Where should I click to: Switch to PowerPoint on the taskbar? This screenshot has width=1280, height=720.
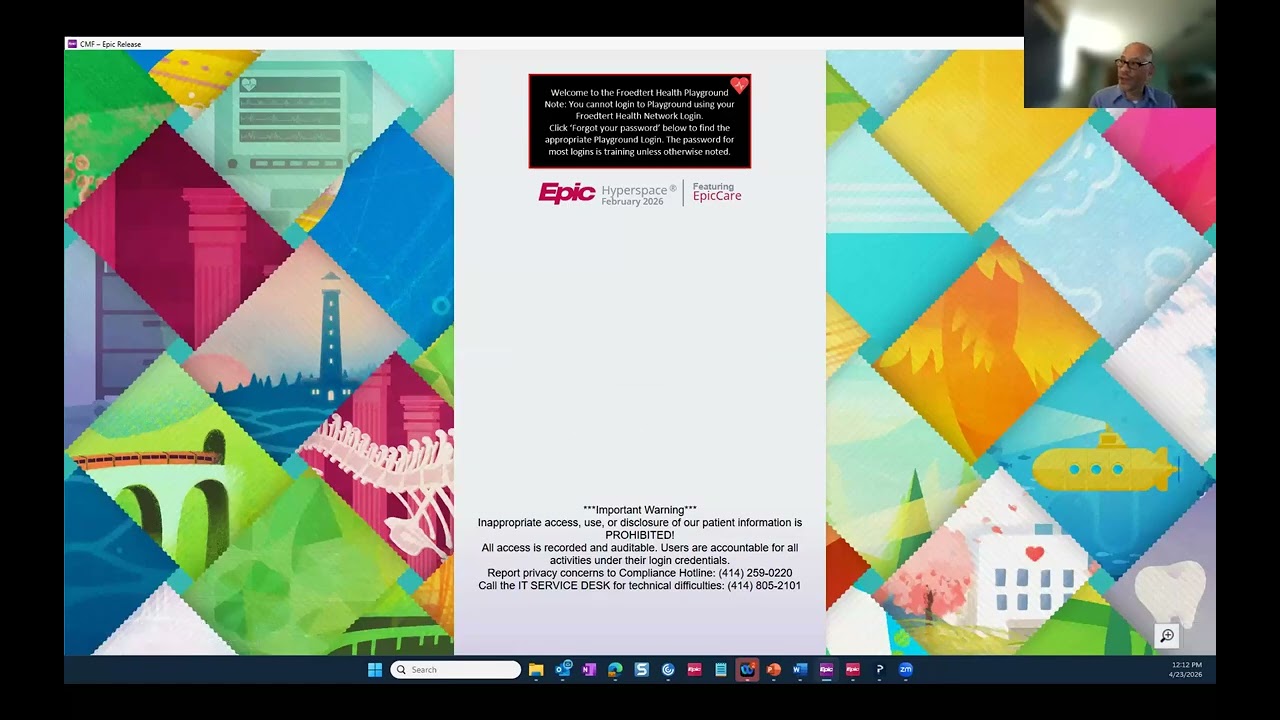click(x=773, y=670)
